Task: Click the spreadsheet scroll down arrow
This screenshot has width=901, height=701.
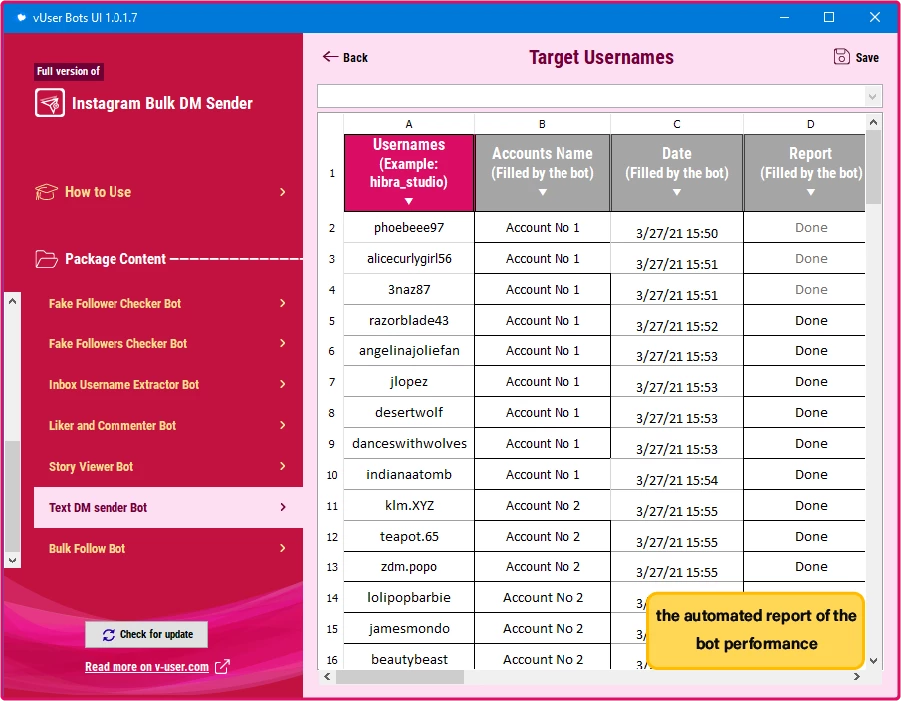Action: point(873,661)
